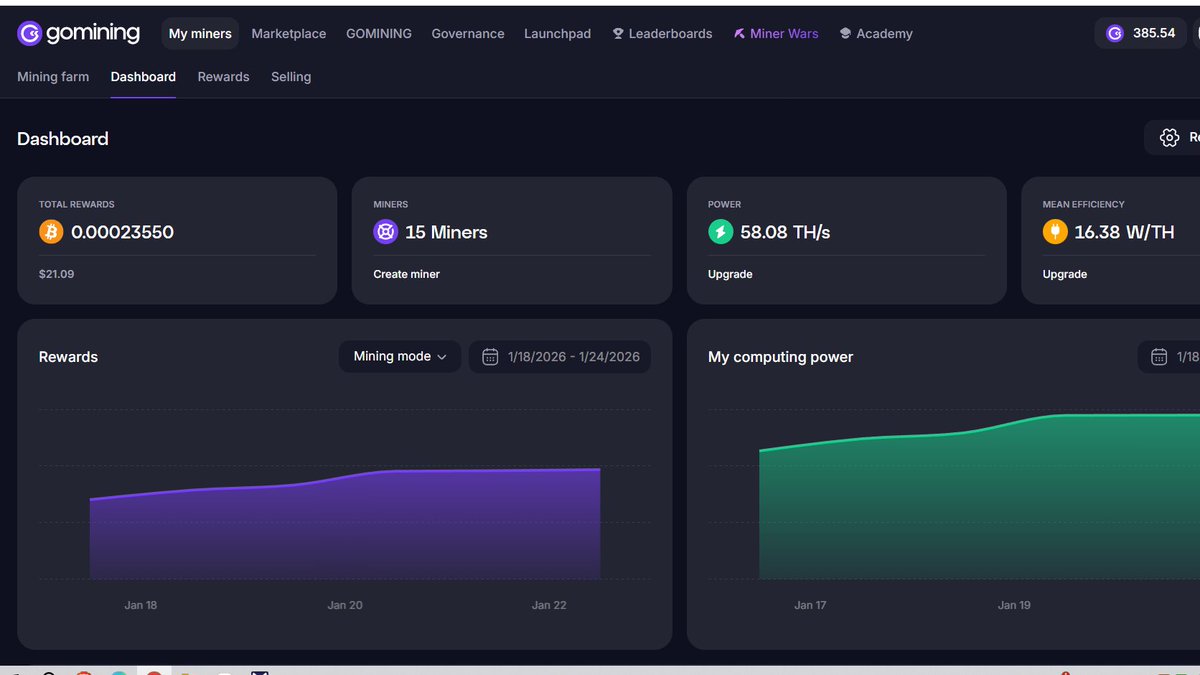Open the 1/18/2026 - 1/24/2026 date range picker

[x=560, y=357]
